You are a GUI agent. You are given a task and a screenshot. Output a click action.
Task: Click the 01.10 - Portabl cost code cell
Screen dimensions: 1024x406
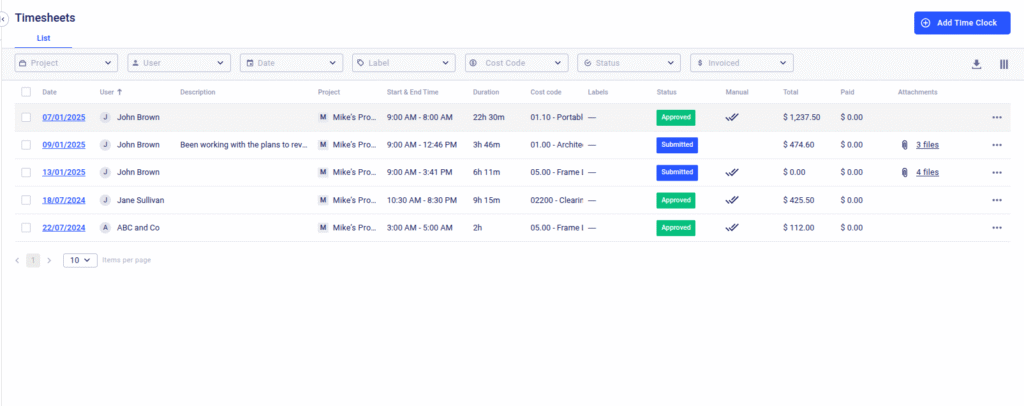pos(556,117)
